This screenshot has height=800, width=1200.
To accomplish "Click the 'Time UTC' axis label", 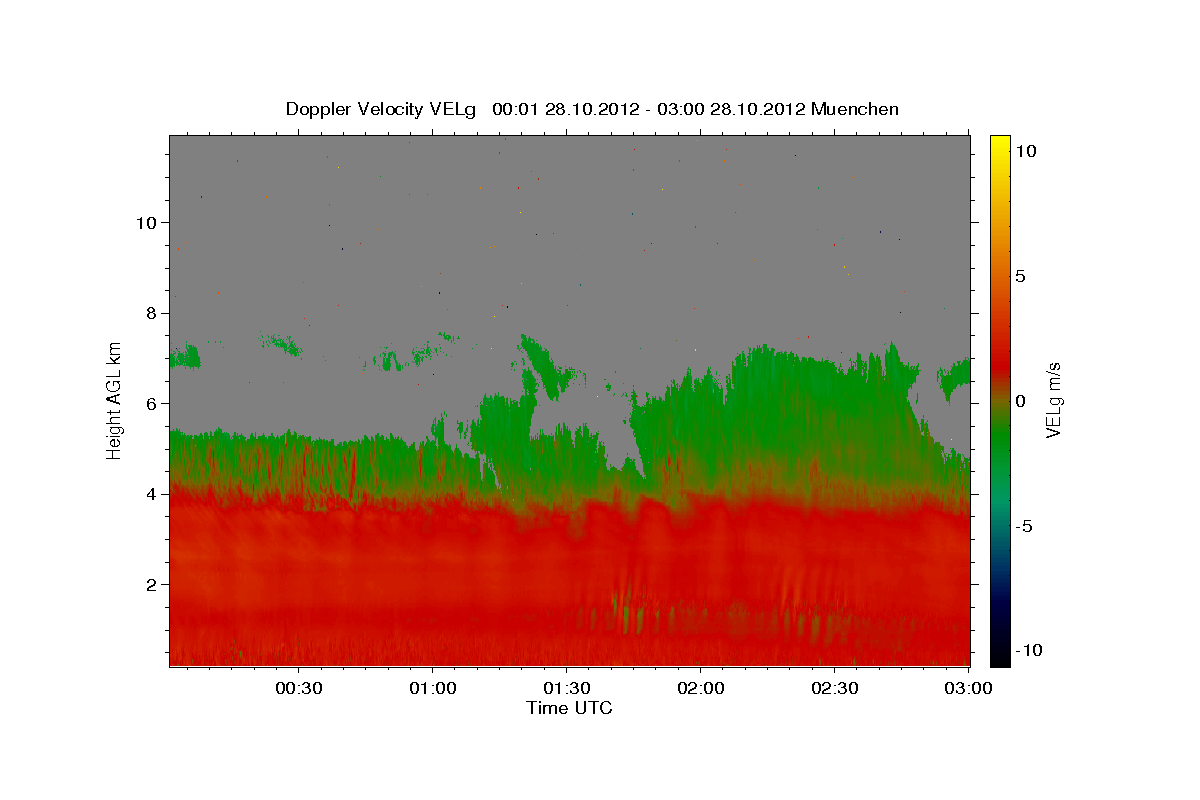I will tap(569, 708).
